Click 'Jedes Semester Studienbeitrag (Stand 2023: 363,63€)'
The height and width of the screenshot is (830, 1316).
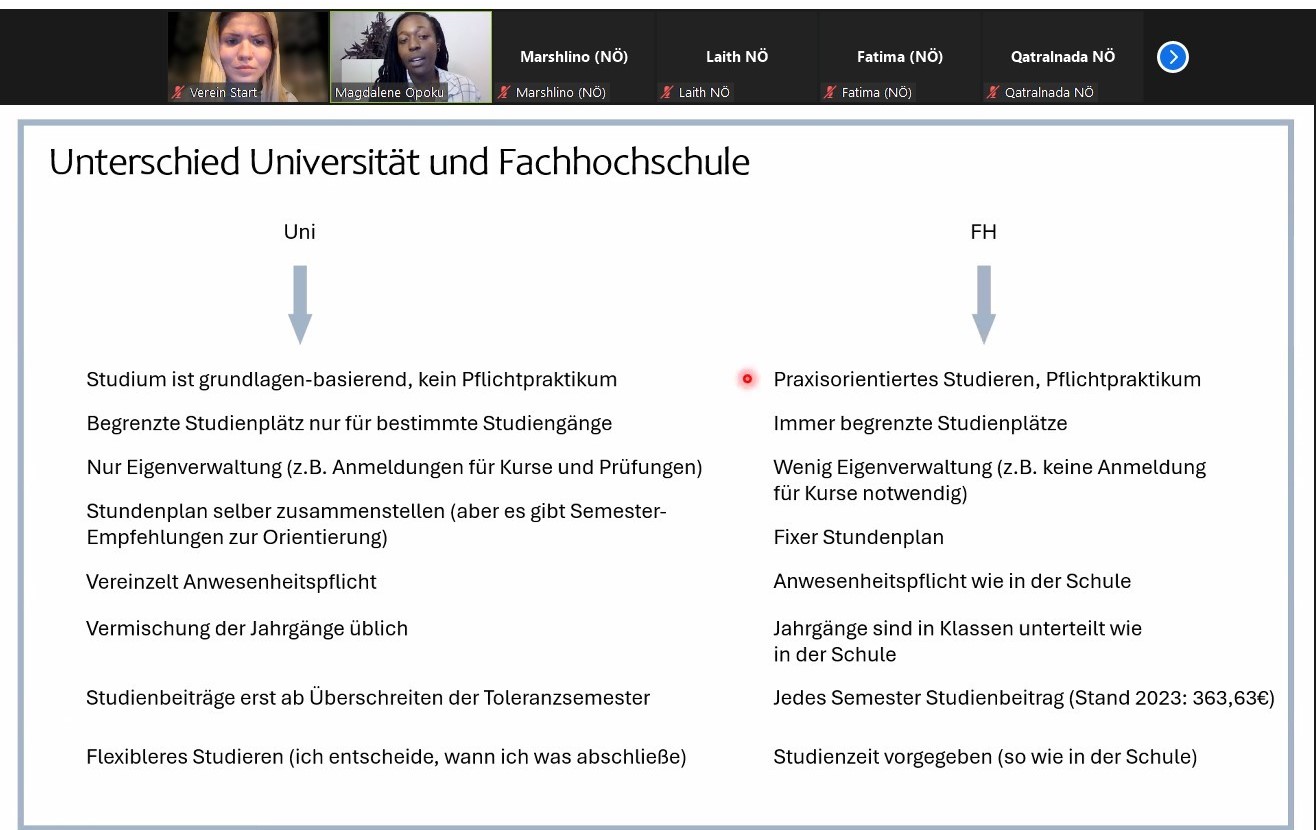[x=1024, y=698]
